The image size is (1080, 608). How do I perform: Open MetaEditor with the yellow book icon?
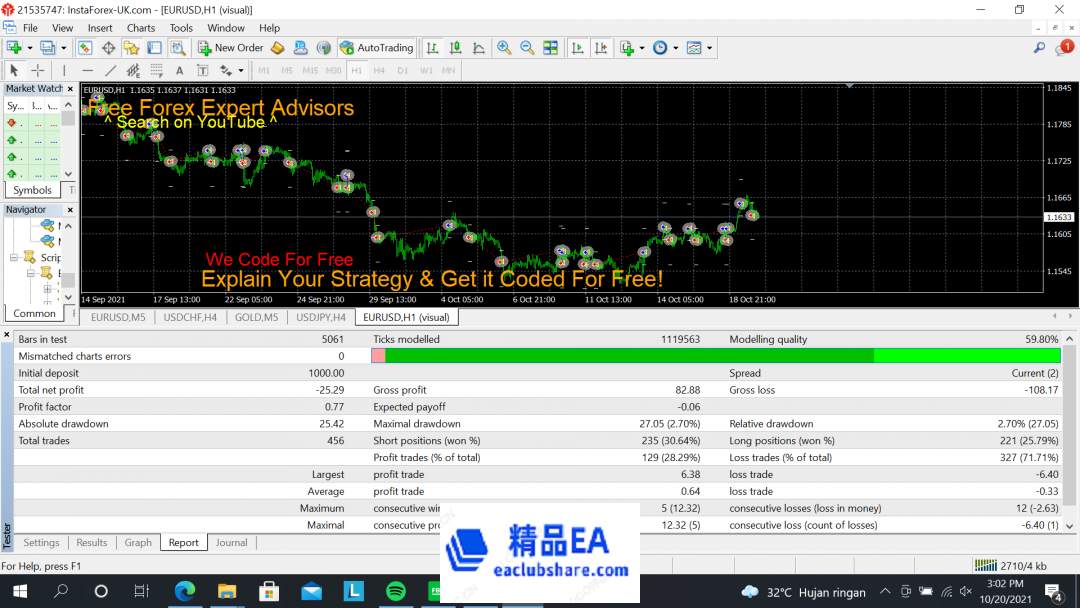click(x=278, y=48)
